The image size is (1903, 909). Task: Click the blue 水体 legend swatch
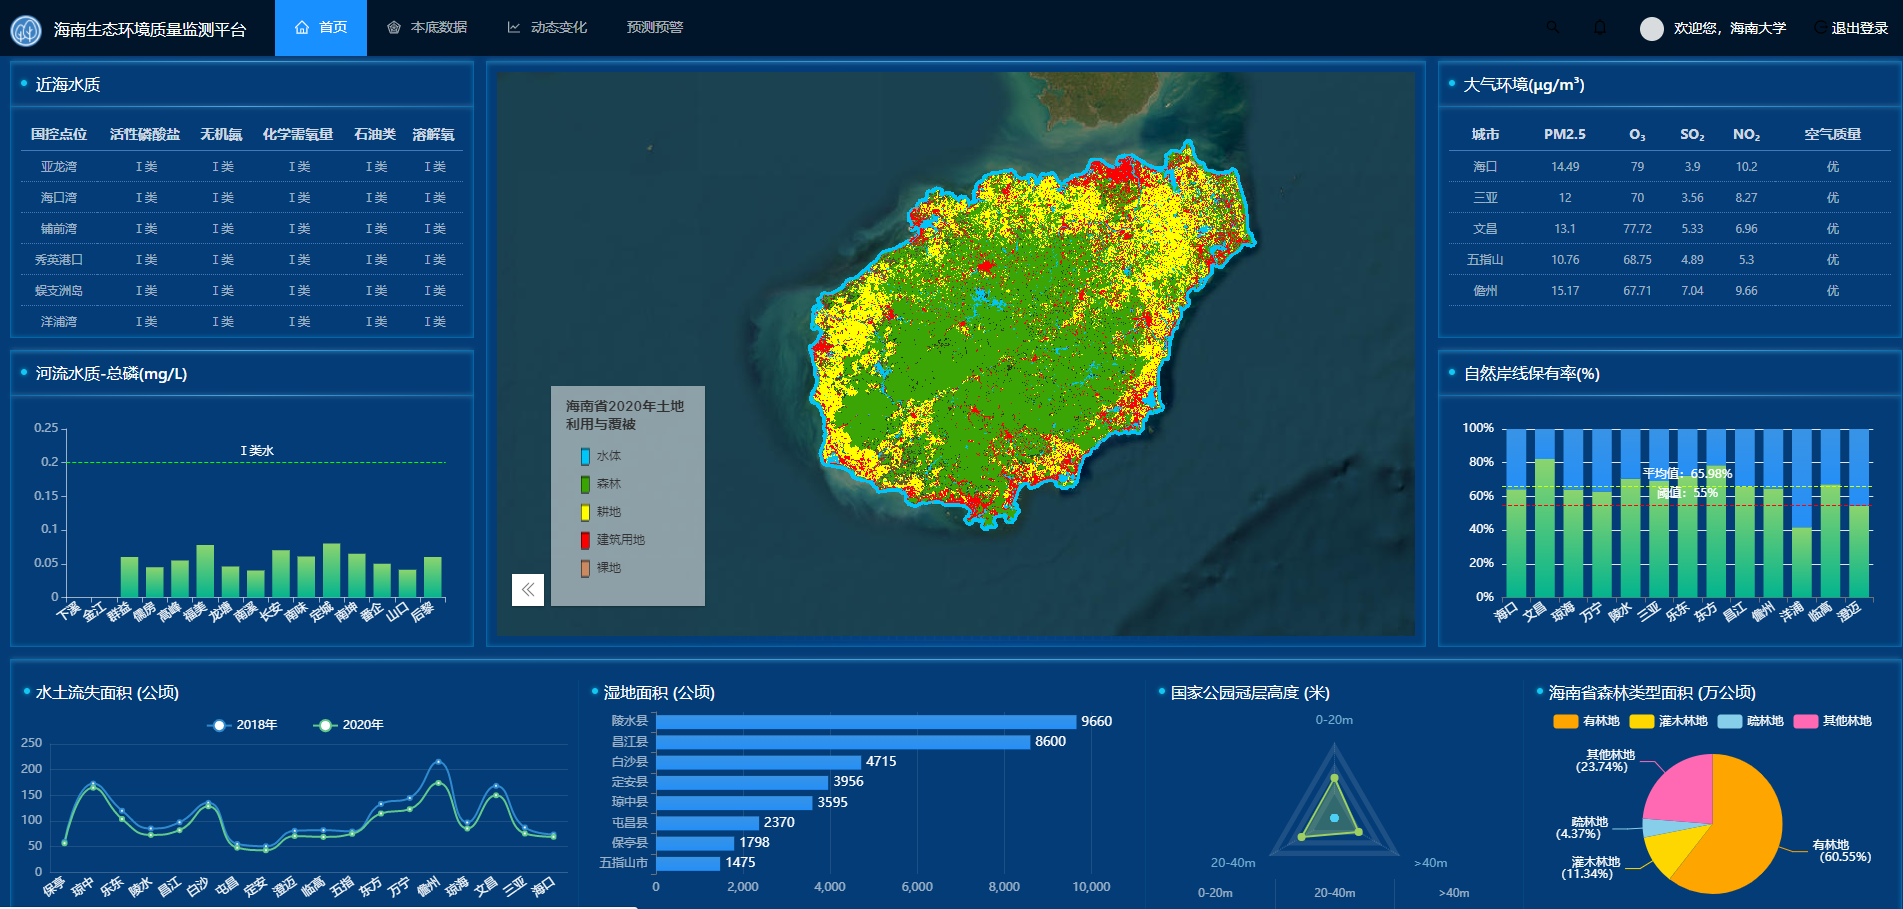pos(585,456)
